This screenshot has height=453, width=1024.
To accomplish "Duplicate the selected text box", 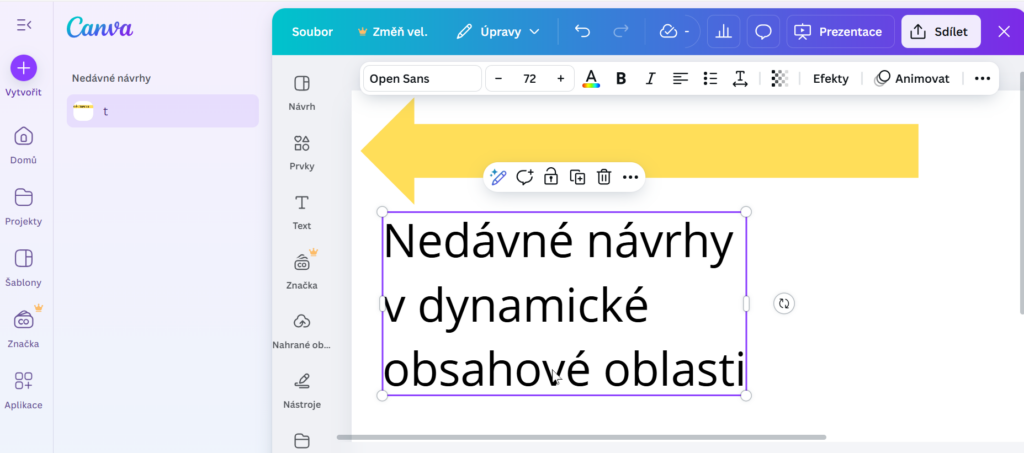I will [577, 177].
